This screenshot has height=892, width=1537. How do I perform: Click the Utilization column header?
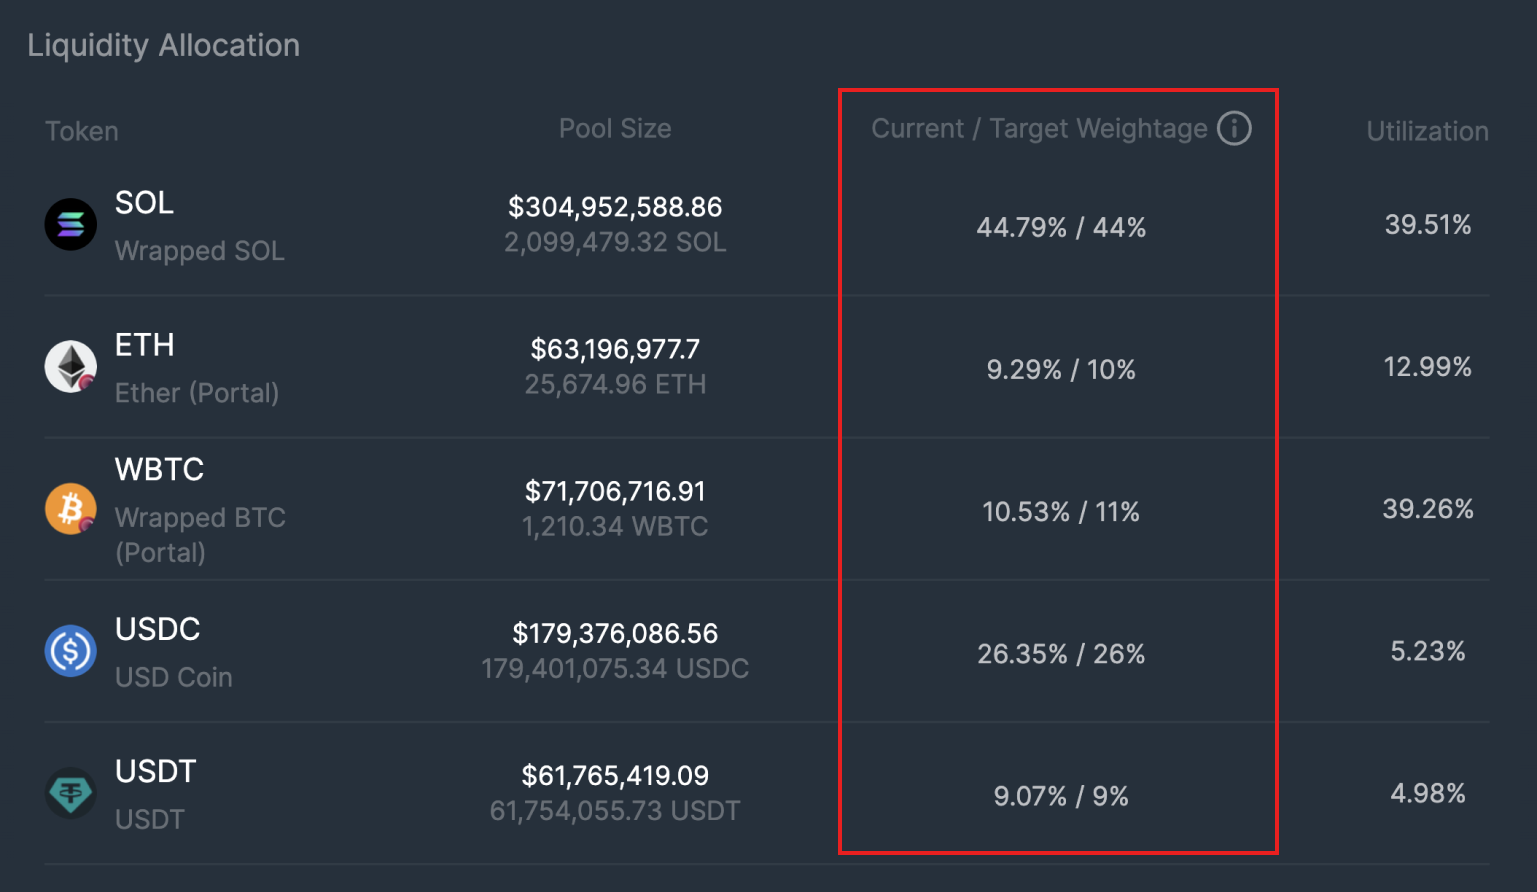click(x=1427, y=131)
